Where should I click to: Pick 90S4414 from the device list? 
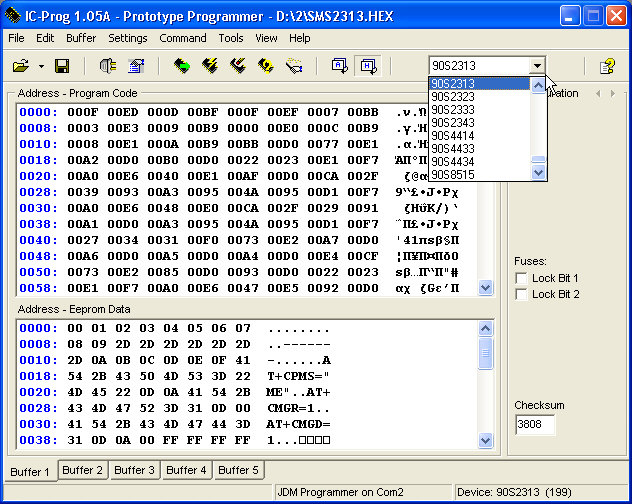480,135
